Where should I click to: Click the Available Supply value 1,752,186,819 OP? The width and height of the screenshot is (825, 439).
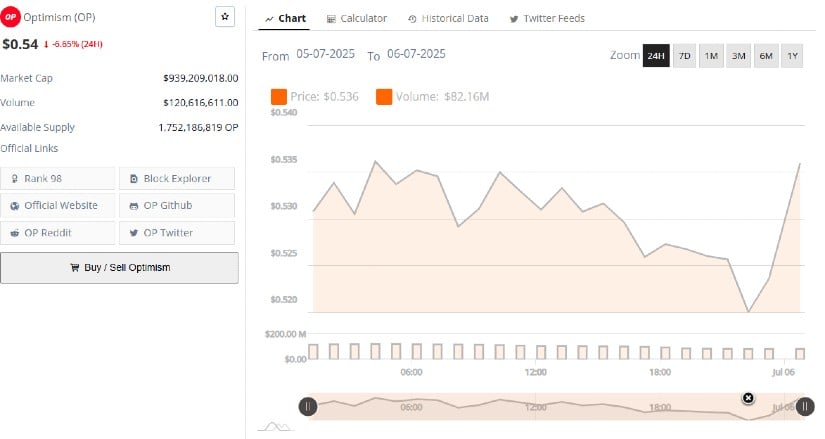198,127
